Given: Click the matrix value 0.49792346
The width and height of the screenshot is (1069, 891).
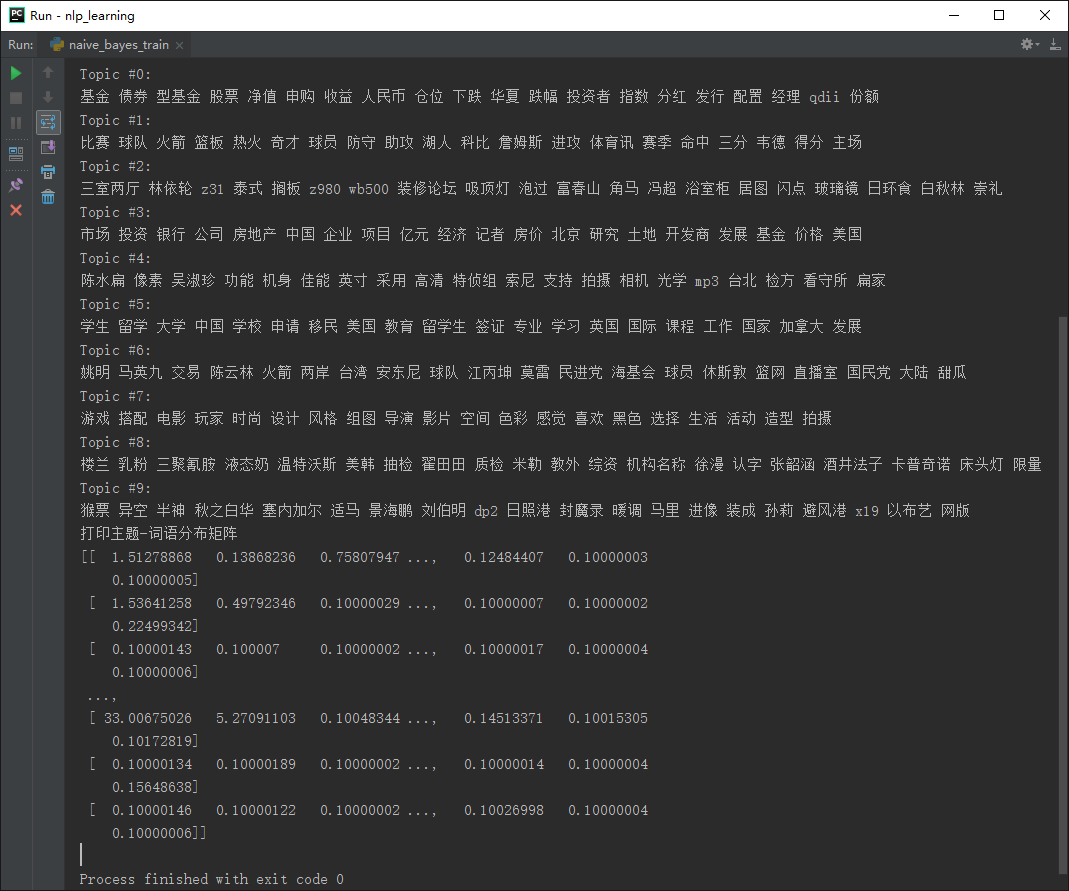Looking at the screenshot, I should point(256,603).
